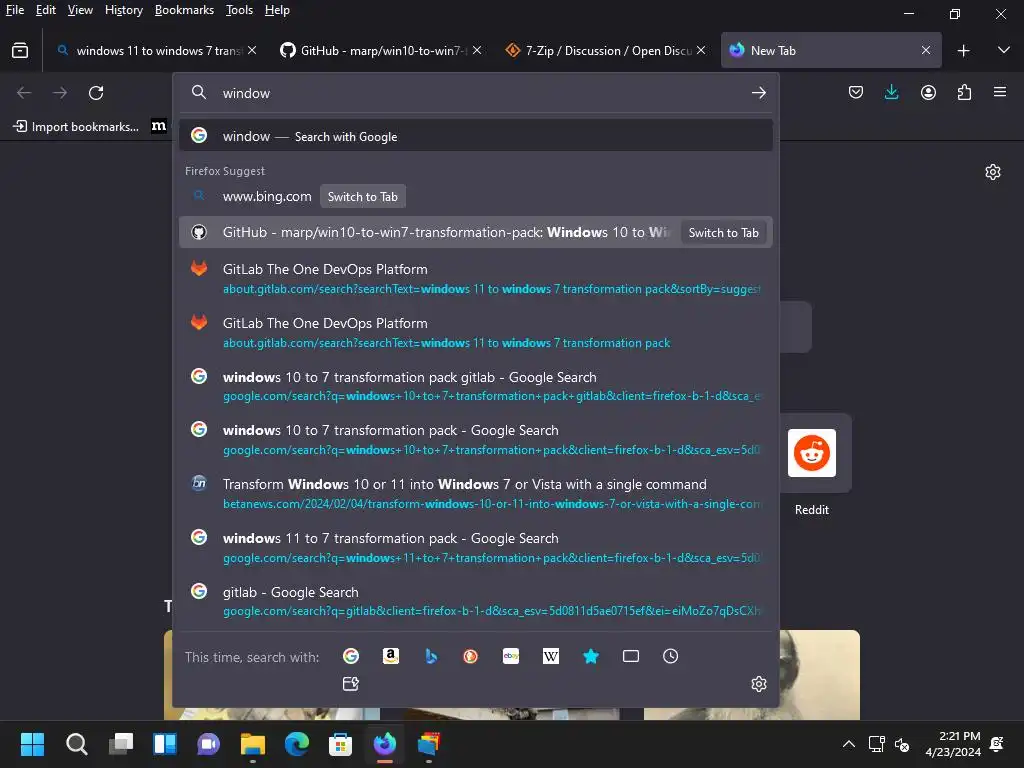1024x768 pixels.
Task: Search in History clock icon
Action: (x=671, y=656)
